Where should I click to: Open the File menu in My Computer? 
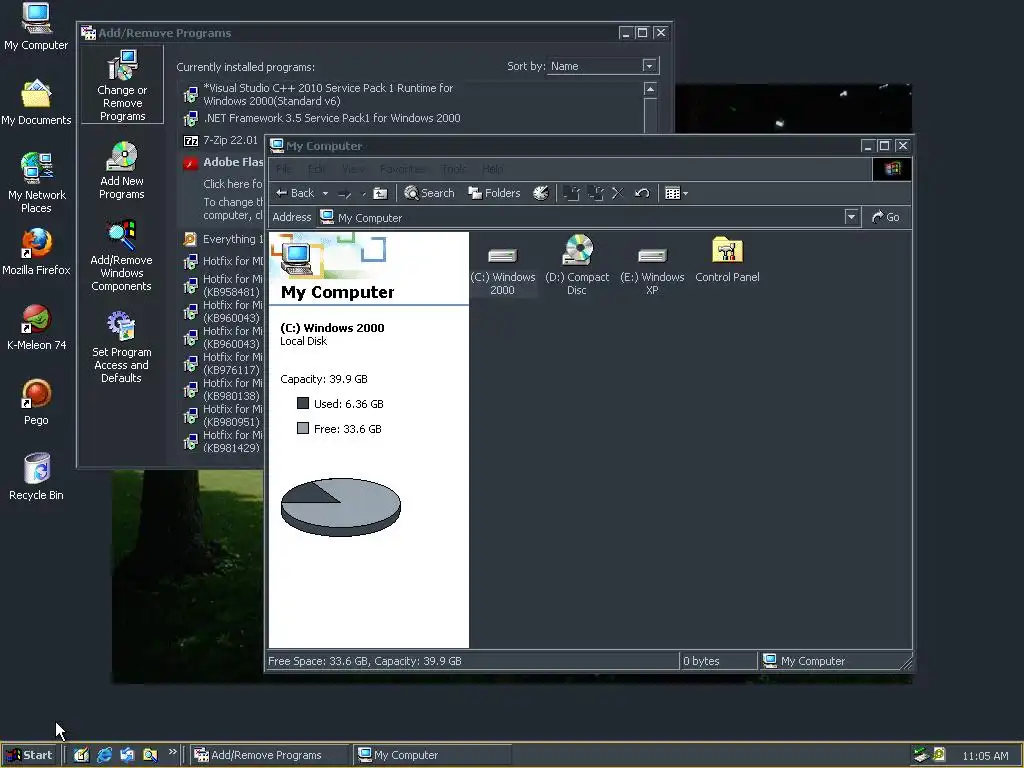pos(284,169)
